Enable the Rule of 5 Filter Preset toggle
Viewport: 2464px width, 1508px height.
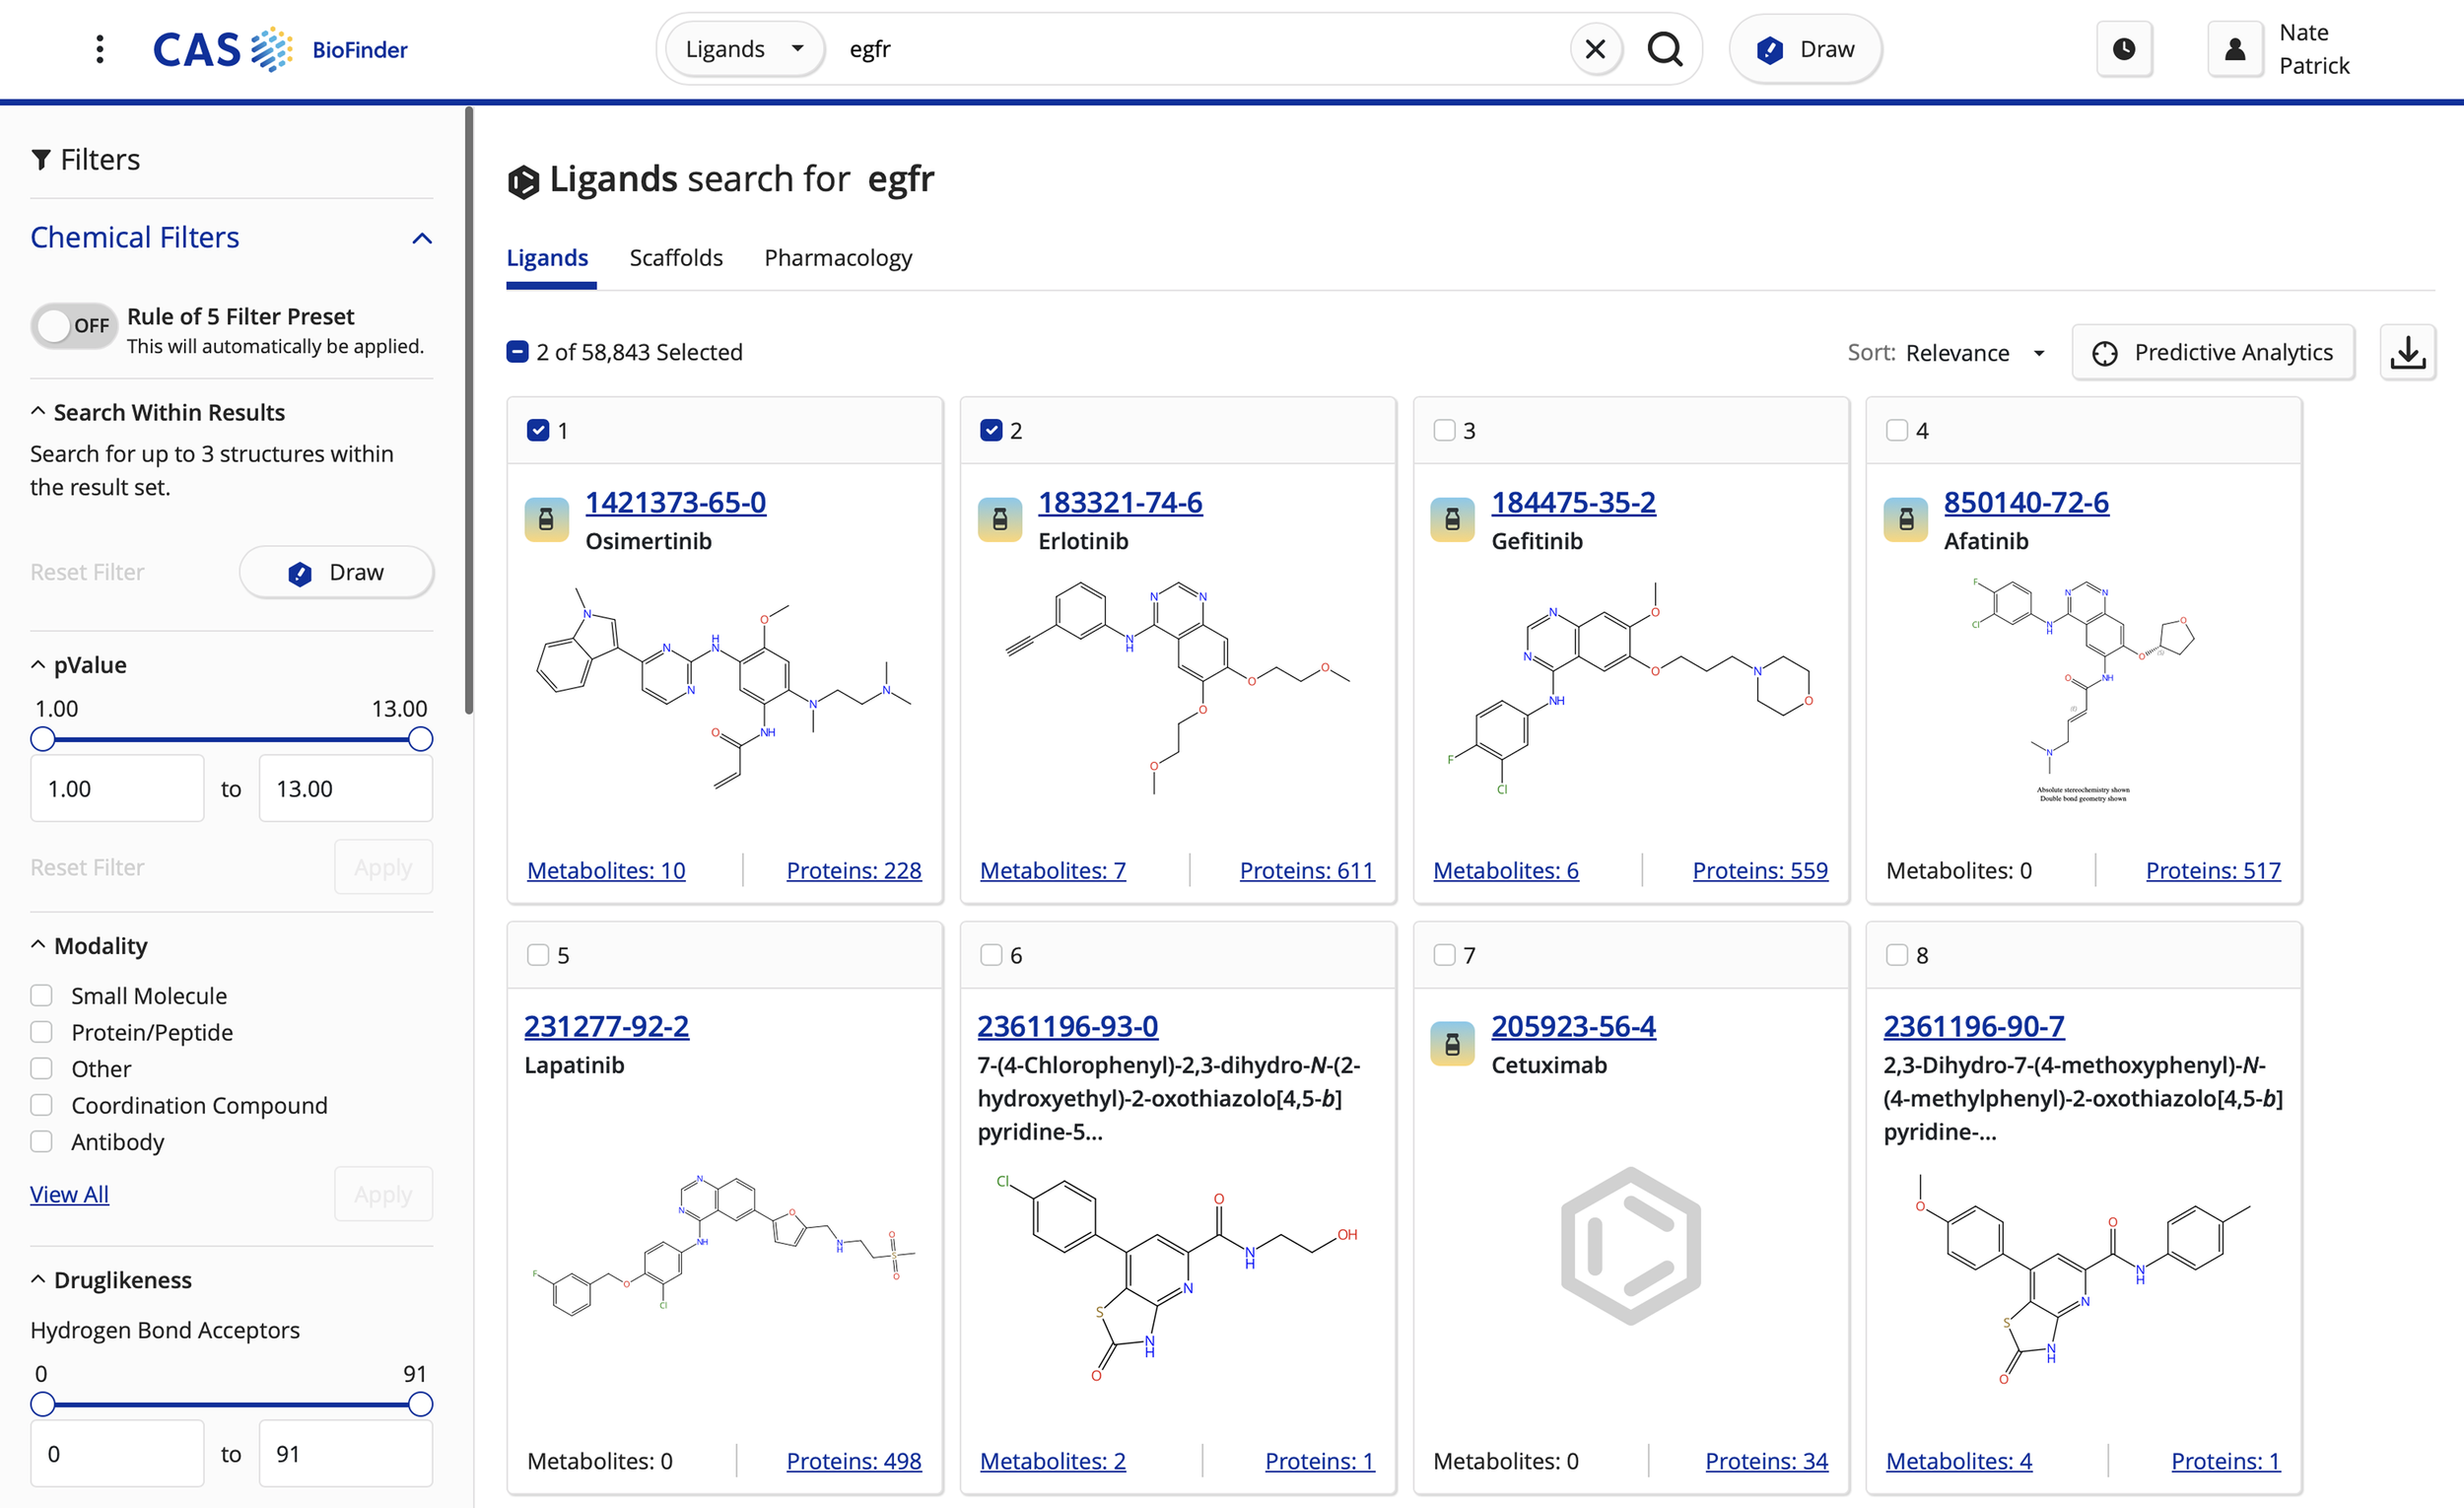click(73, 325)
